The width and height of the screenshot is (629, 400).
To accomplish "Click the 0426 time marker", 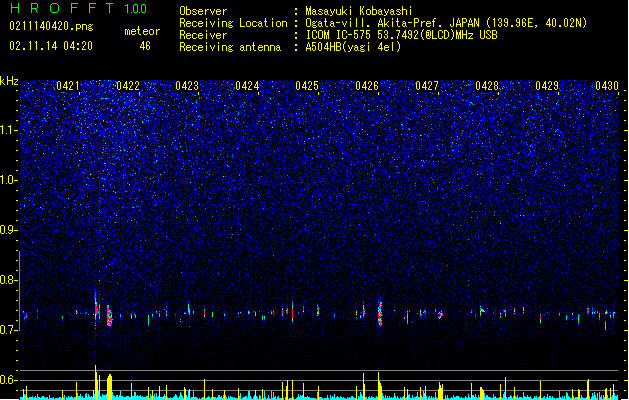I will pos(367,86).
